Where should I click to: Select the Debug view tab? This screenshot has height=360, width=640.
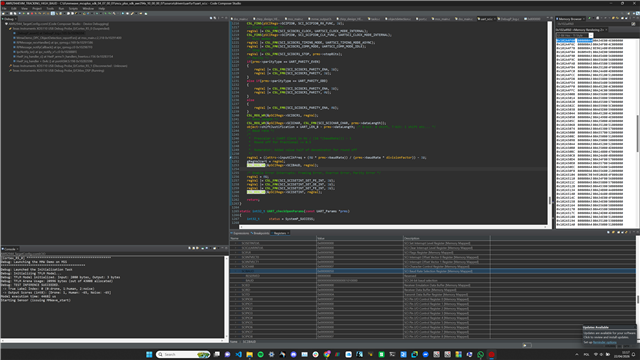click(x=8, y=19)
